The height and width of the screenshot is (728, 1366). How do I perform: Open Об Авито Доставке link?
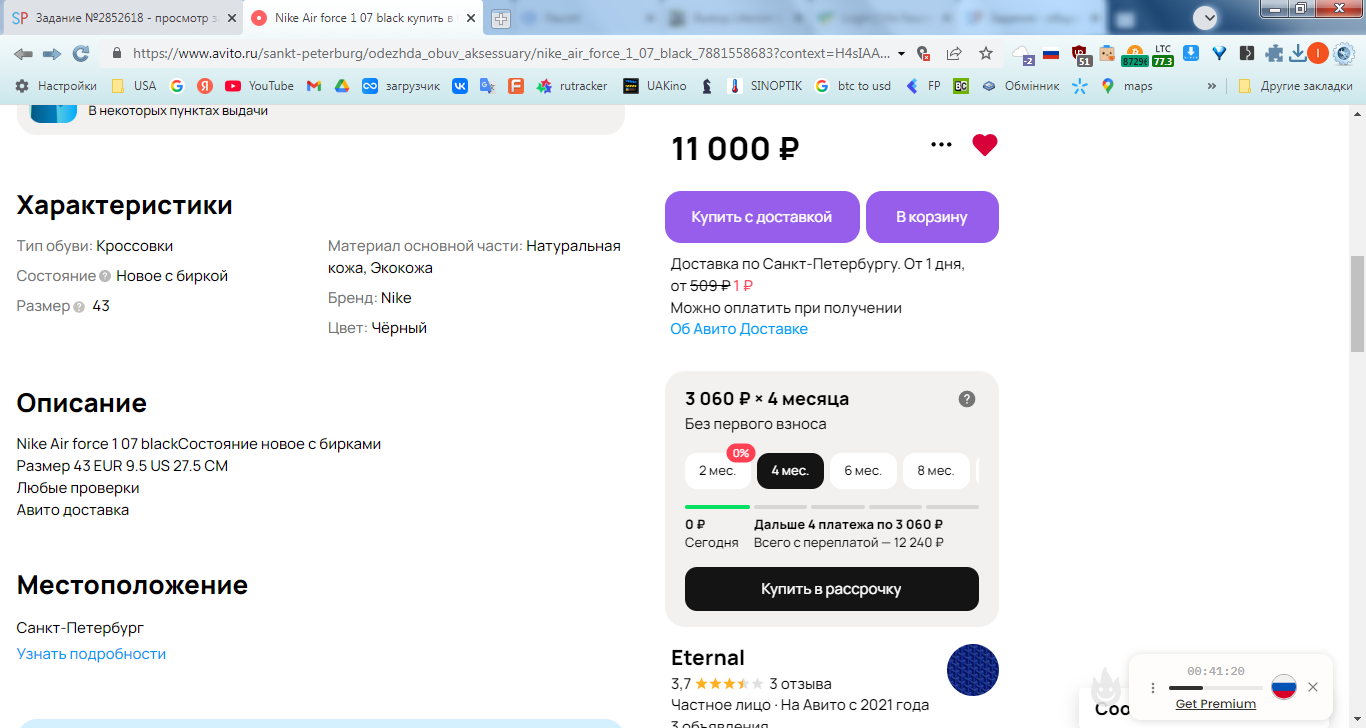click(739, 329)
